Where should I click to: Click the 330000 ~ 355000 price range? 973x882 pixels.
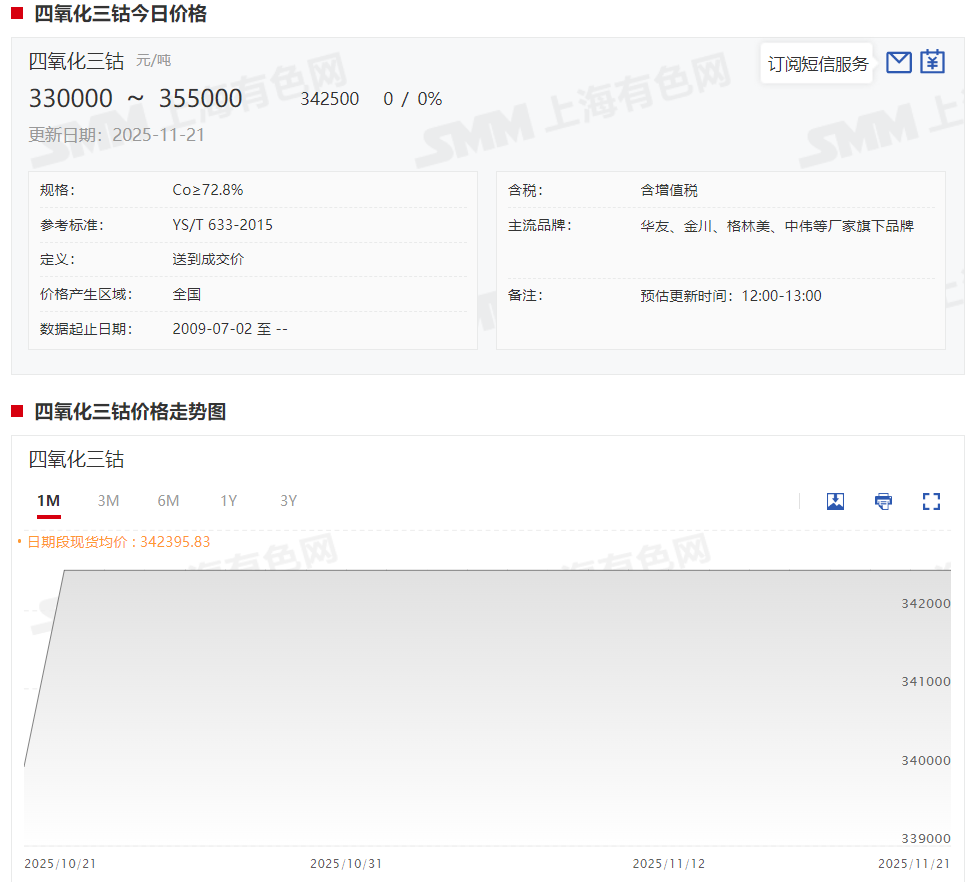[135, 99]
